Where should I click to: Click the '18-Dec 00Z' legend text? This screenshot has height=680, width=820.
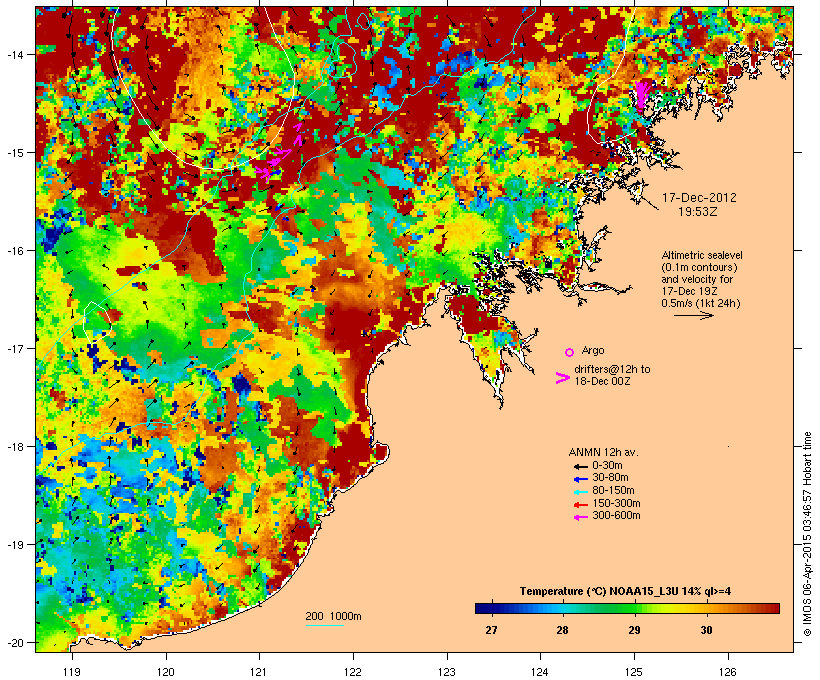pos(602,381)
